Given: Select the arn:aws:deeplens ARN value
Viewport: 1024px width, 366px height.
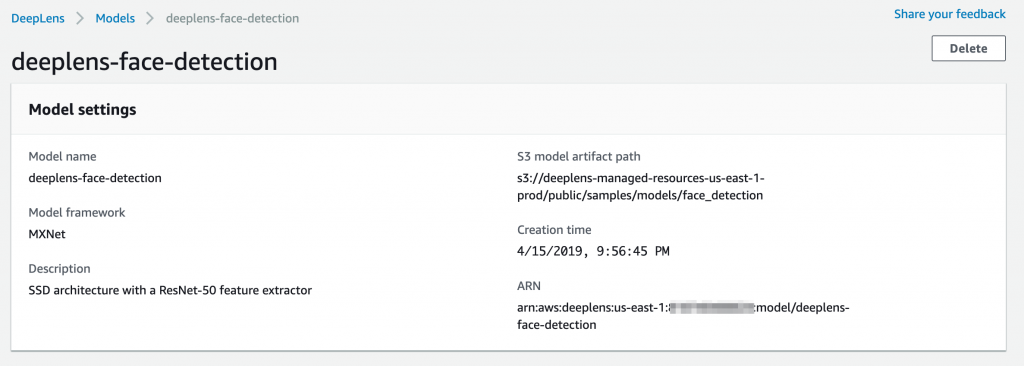Looking at the screenshot, I should pos(683,315).
